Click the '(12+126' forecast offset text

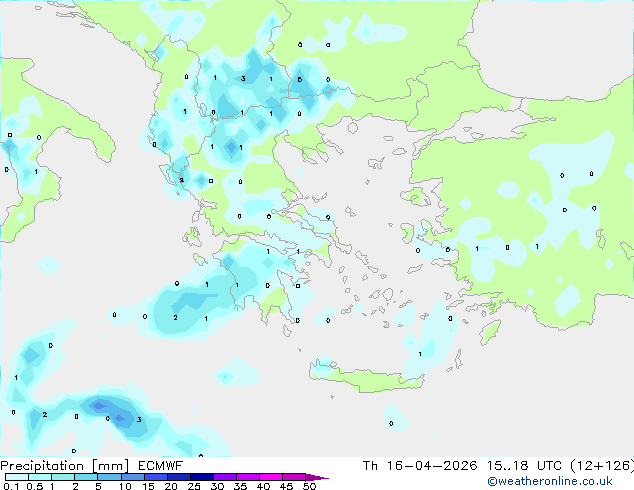(602, 466)
